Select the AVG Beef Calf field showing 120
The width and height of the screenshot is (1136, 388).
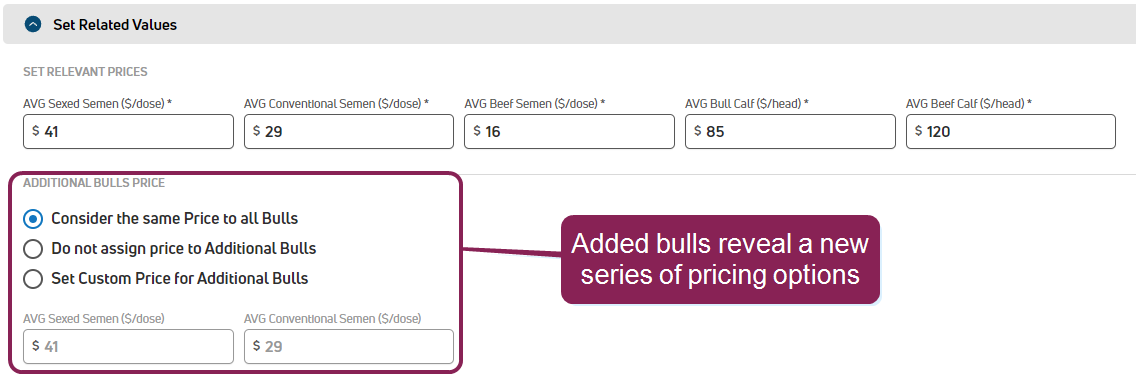(x=1011, y=131)
